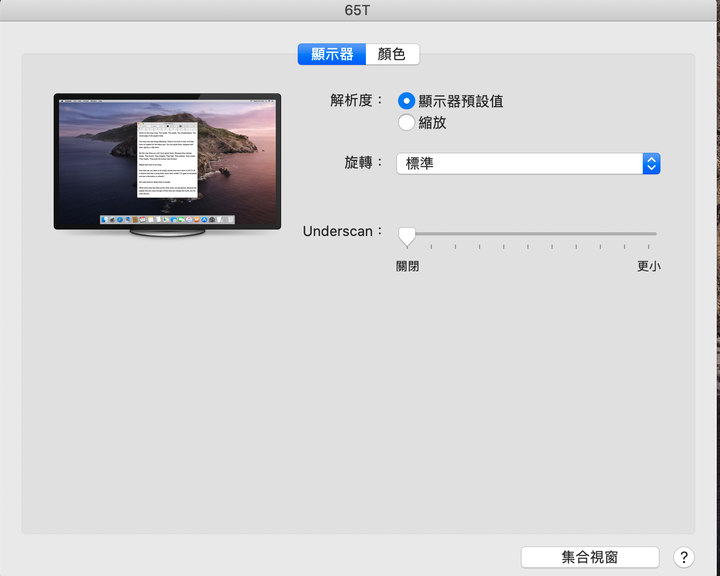Click the 更小 end of the Underscan slider

648,266
